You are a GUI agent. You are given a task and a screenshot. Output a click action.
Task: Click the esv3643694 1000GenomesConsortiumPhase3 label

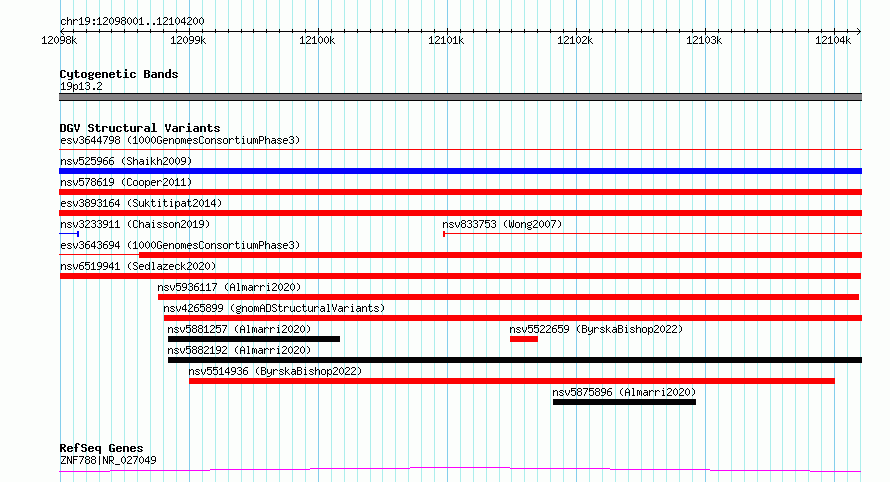[x=180, y=245]
